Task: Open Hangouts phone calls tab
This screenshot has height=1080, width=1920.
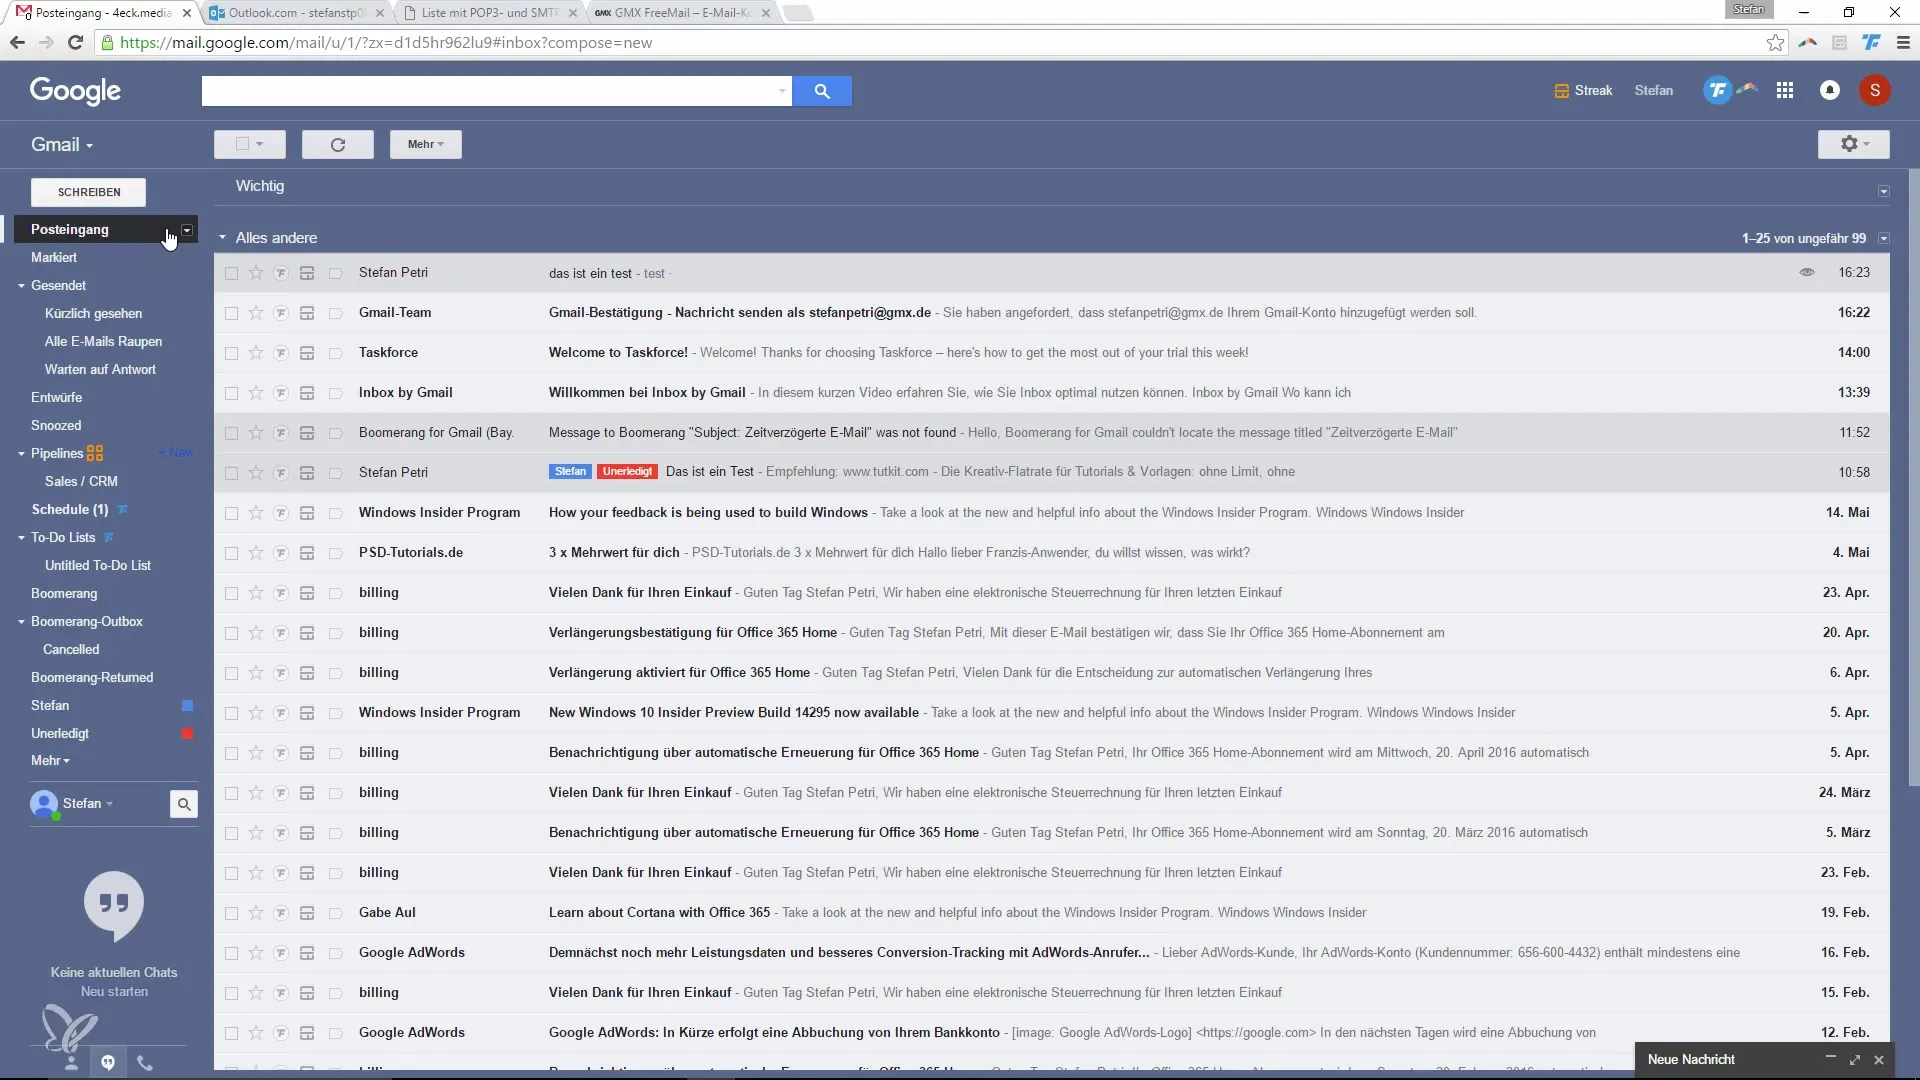Action: (x=145, y=1063)
